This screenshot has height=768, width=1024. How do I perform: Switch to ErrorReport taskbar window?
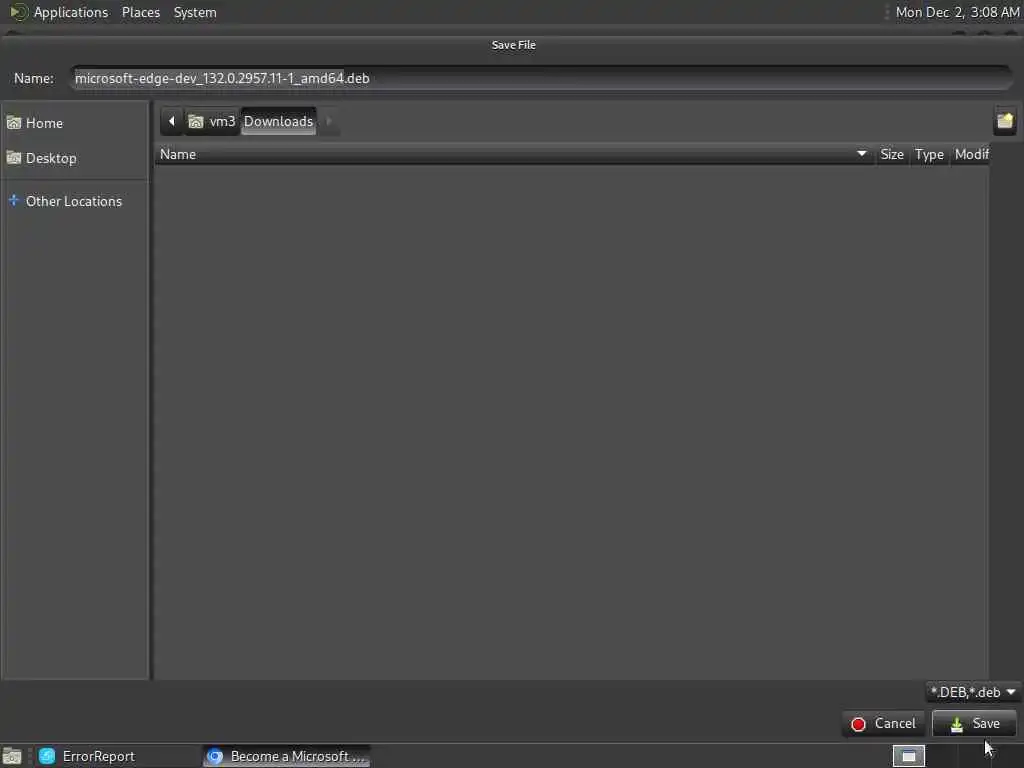(x=116, y=756)
